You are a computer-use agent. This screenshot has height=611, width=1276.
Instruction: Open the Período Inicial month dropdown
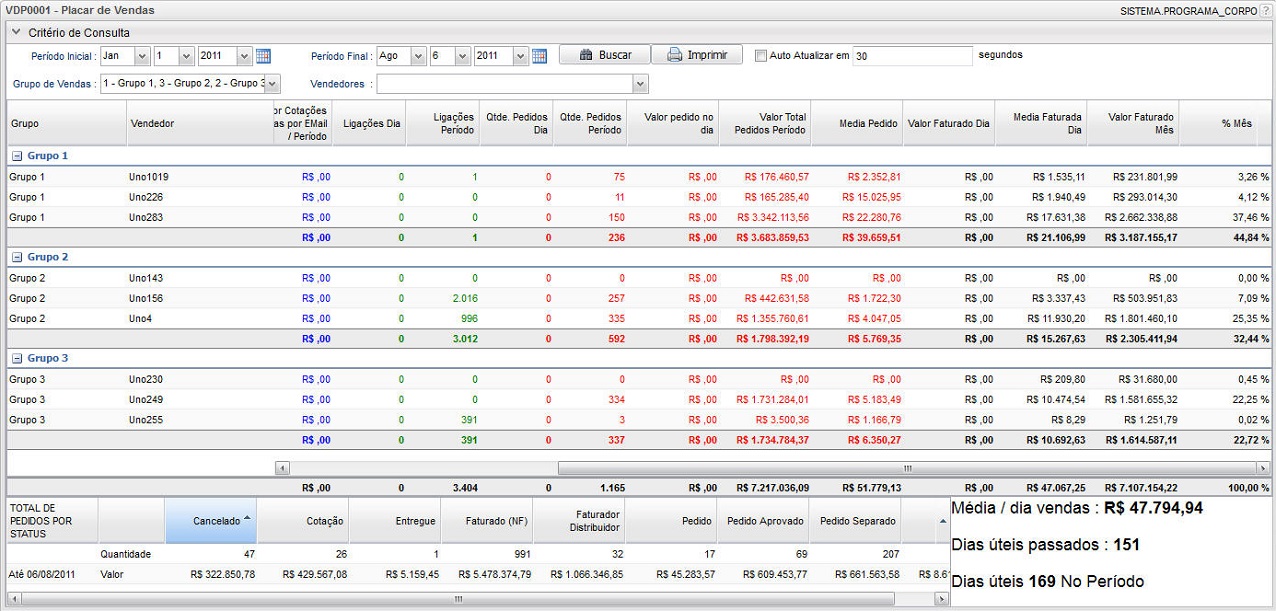pyautogui.click(x=141, y=56)
